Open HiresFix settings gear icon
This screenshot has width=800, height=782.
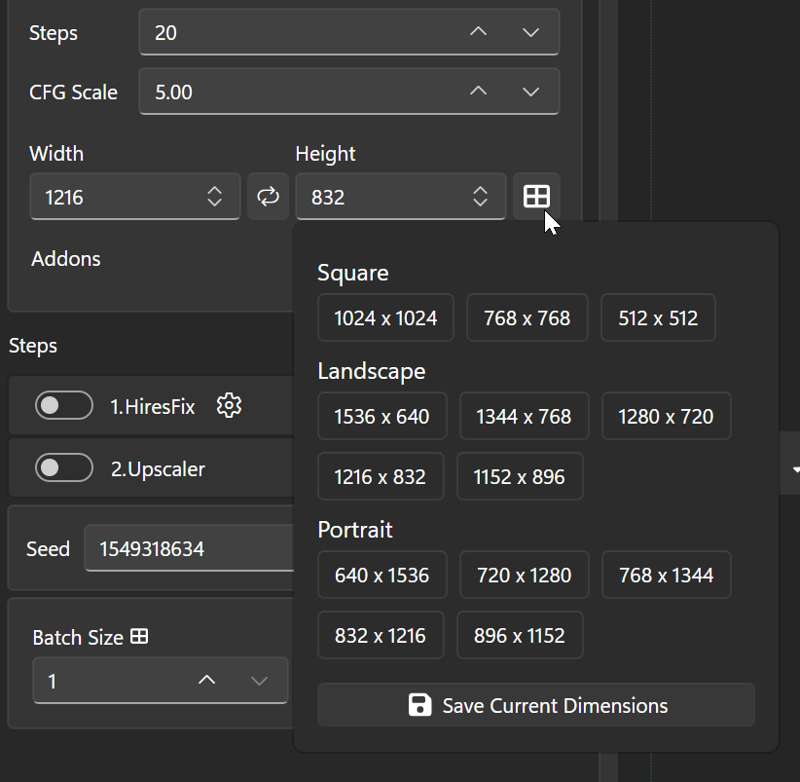coord(229,405)
